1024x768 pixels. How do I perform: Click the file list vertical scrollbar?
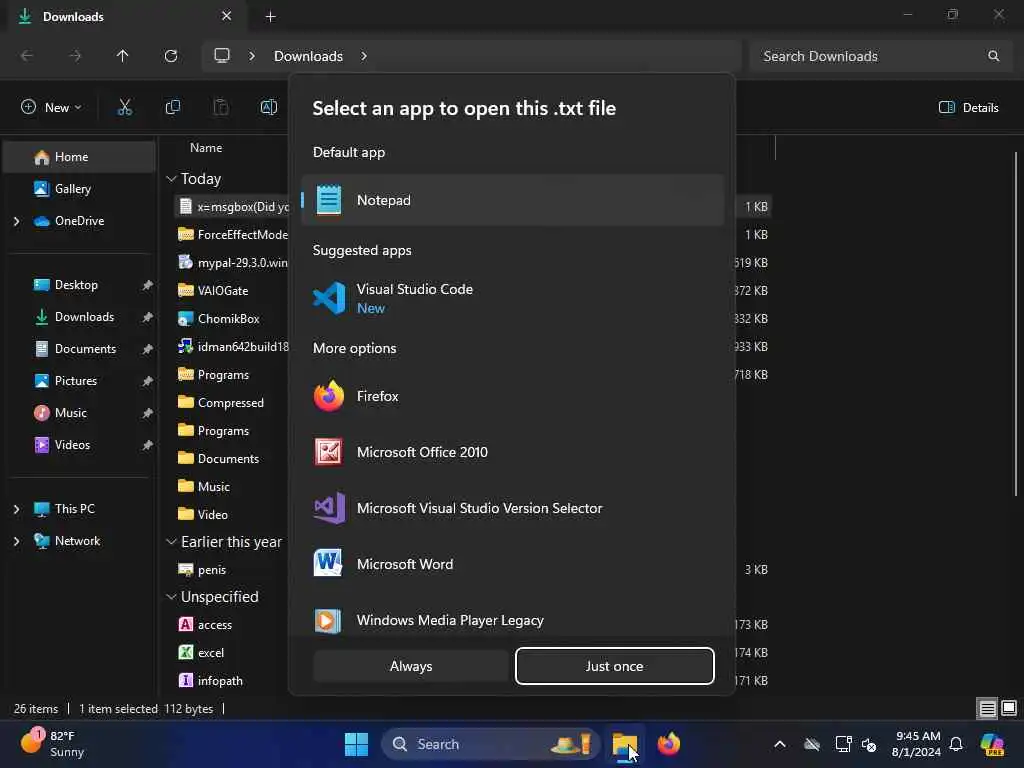(x=1016, y=323)
